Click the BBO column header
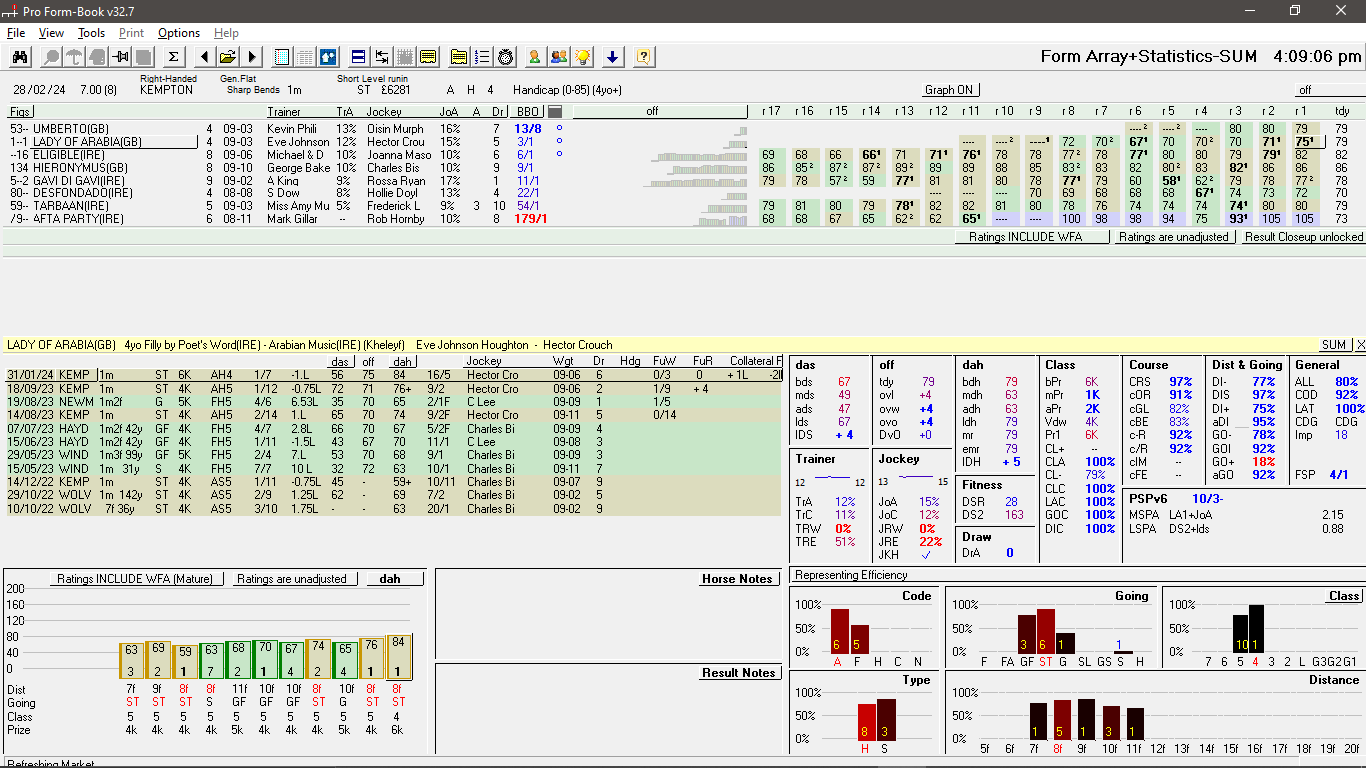The height and width of the screenshot is (768, 1366). tap(527, 112)
